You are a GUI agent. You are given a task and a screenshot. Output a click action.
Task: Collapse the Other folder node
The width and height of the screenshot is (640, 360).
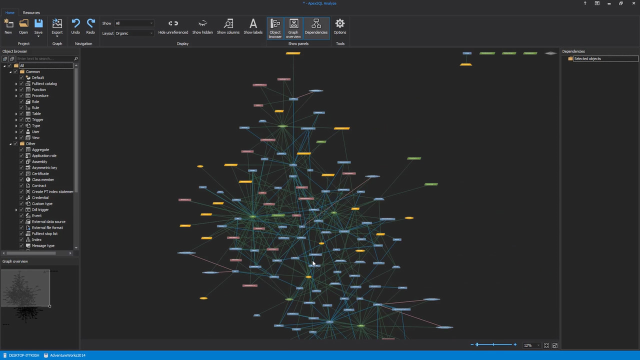click(11, 144)
